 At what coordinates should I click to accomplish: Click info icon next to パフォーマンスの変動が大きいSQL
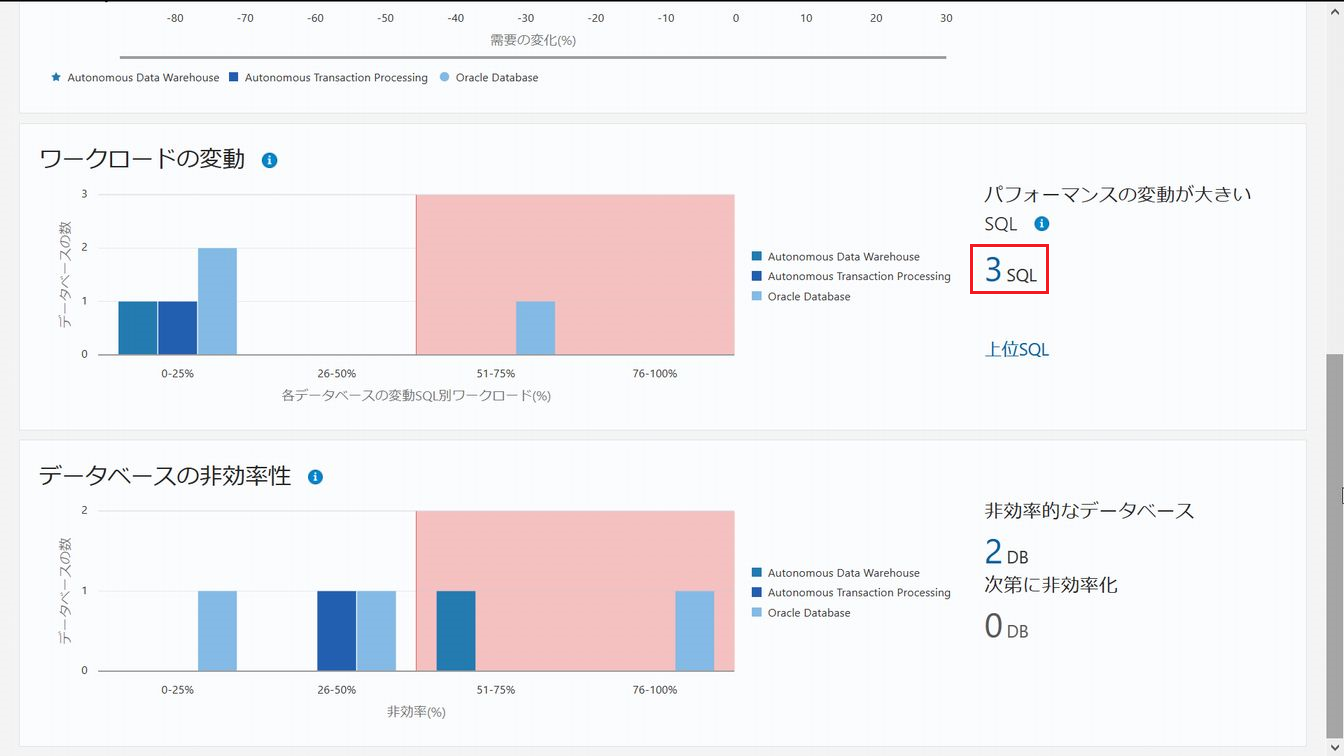(x=1041, y=224)
